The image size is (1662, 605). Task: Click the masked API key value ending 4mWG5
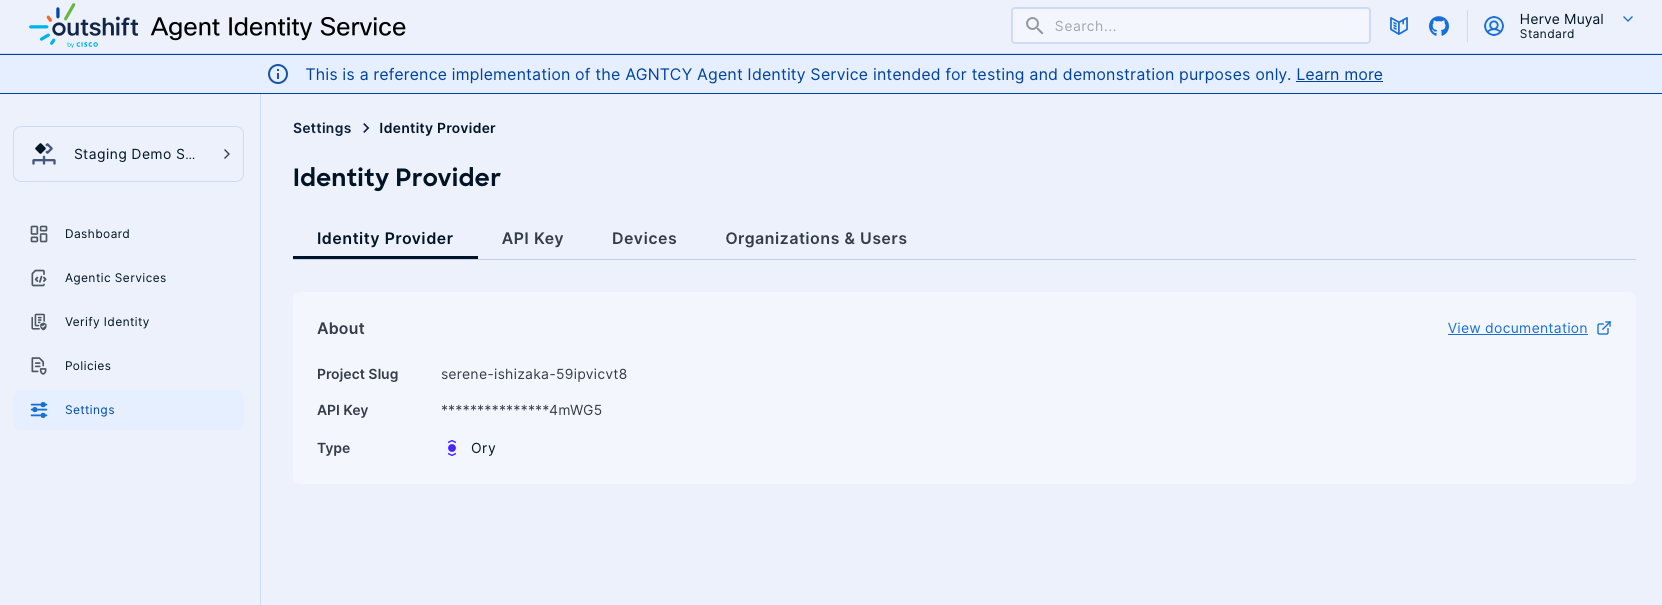point(521,410)
